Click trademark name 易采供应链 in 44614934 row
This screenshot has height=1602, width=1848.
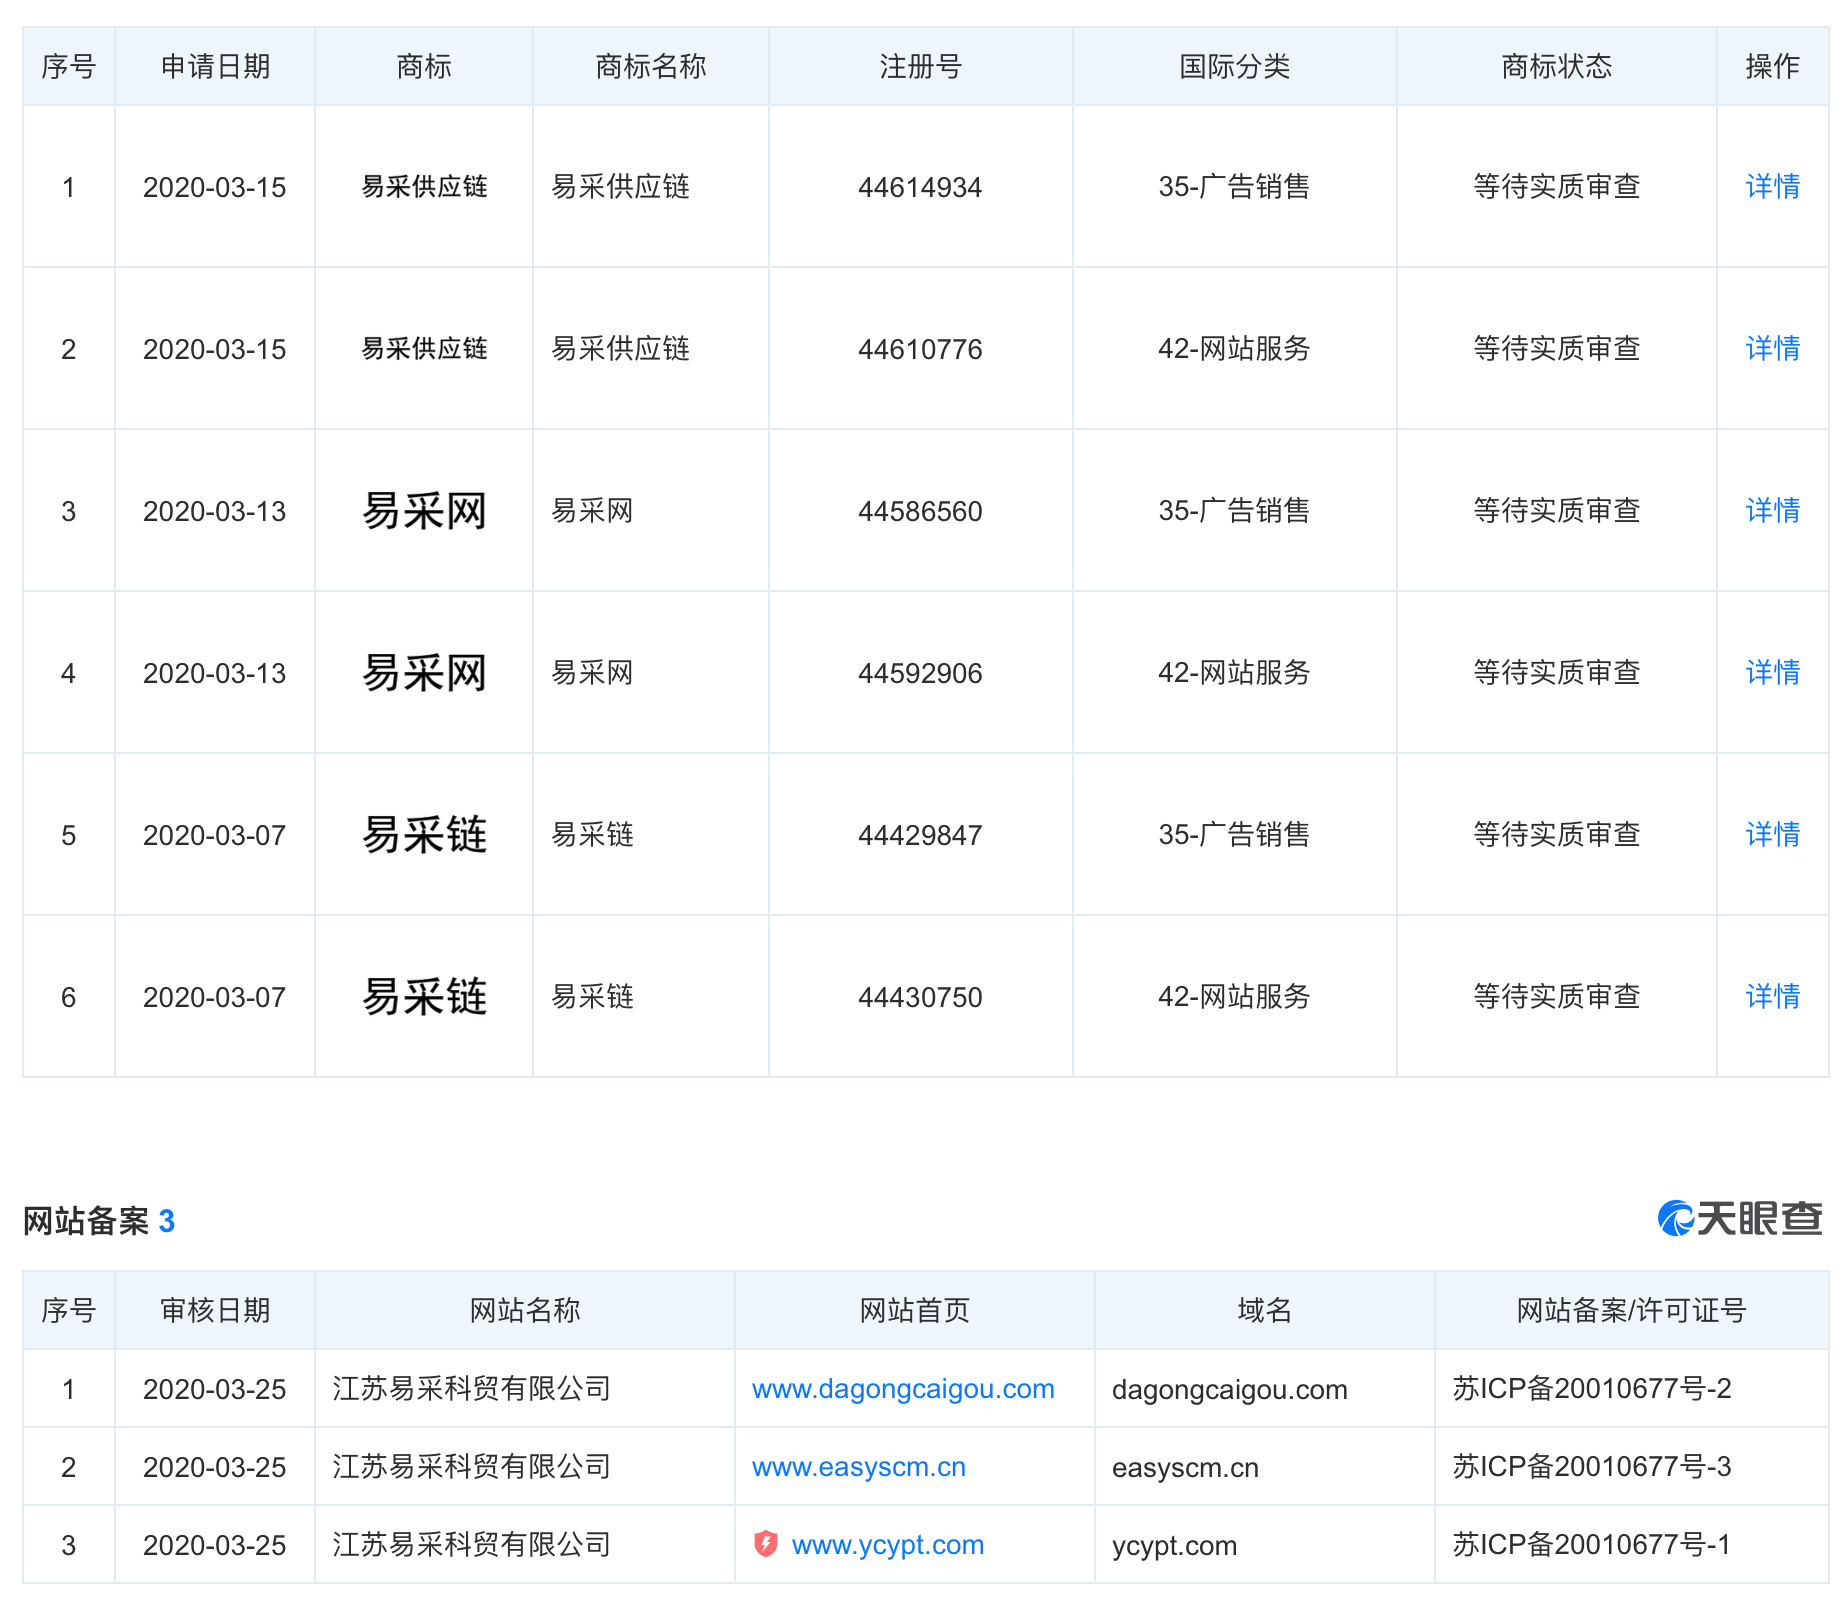click(621, 187)
